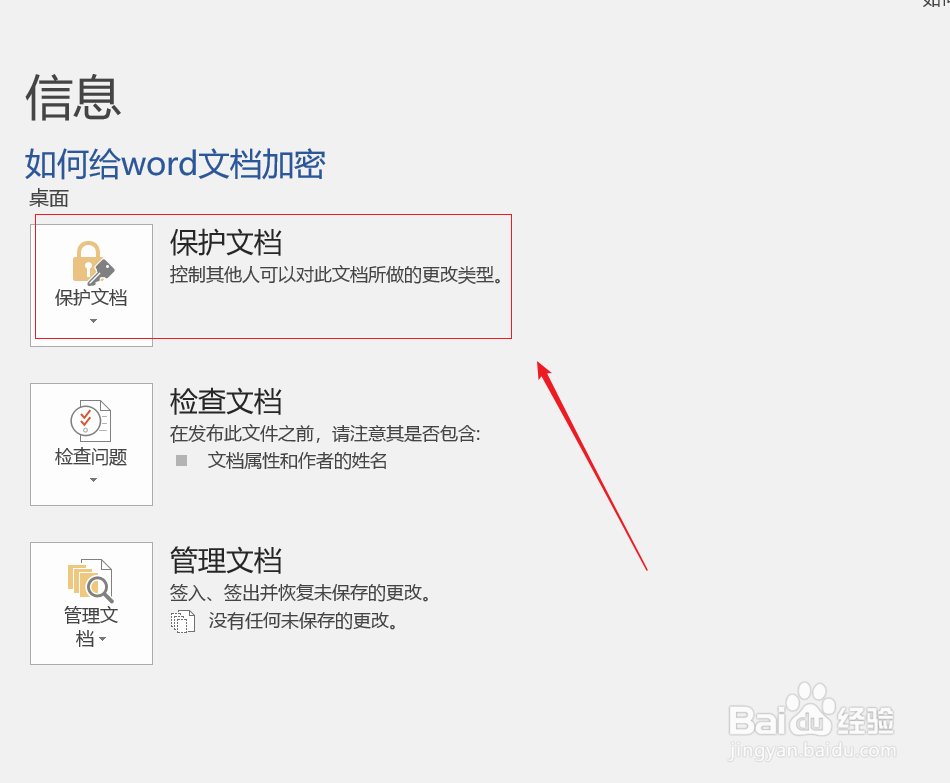Viewport: 950px width, 783px height.
Task: Click the lock and key Protect Document icon
Action: point(93,263)
